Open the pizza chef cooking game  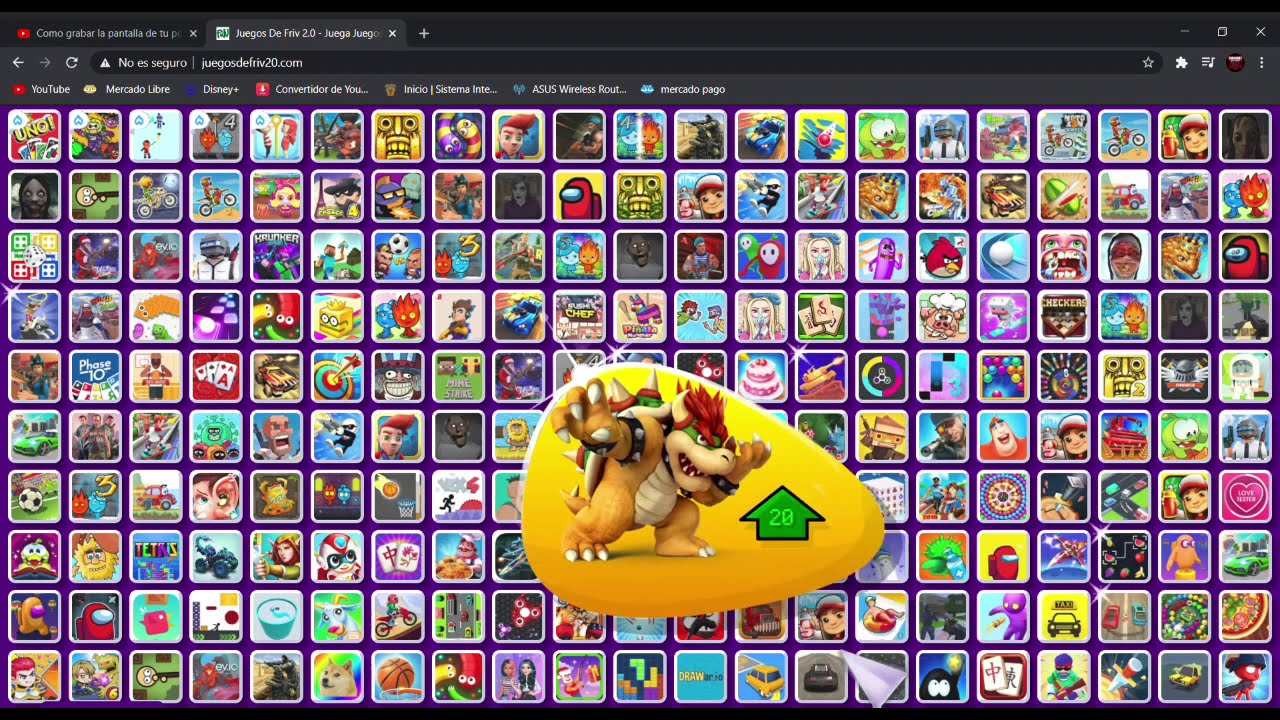(458, 556)
